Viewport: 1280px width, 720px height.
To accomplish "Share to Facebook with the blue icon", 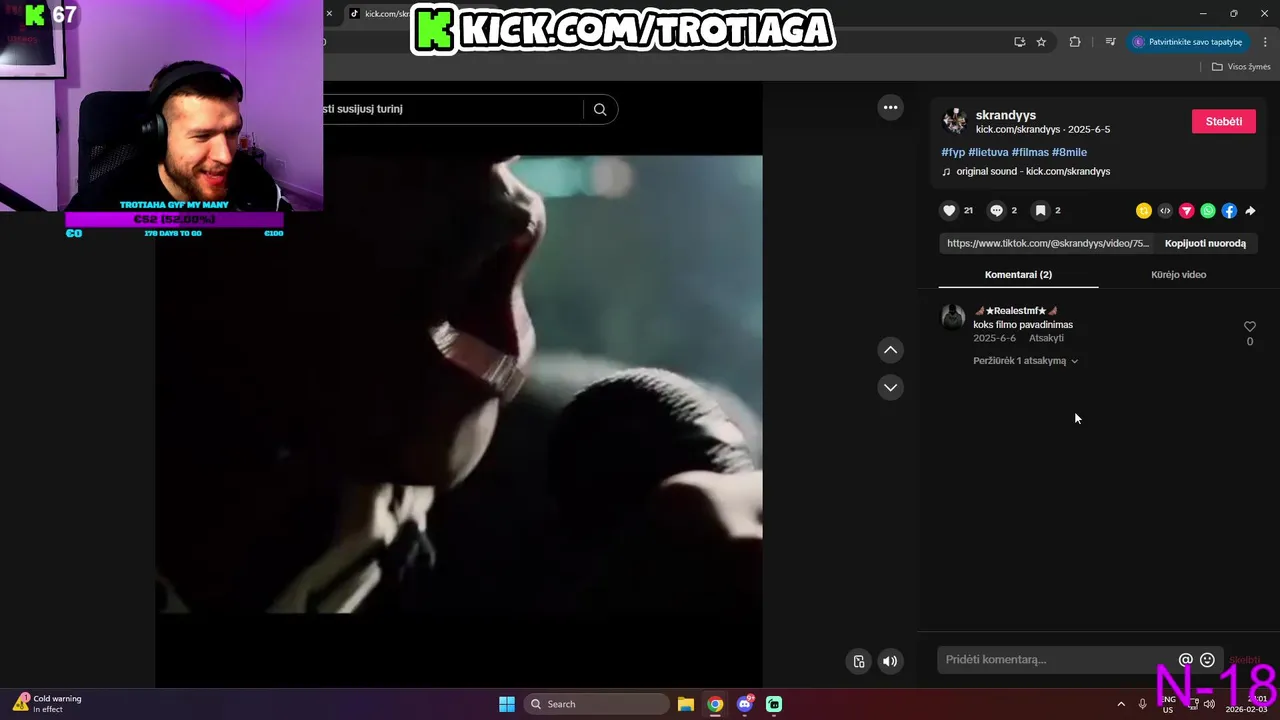I will (1229, 211).
